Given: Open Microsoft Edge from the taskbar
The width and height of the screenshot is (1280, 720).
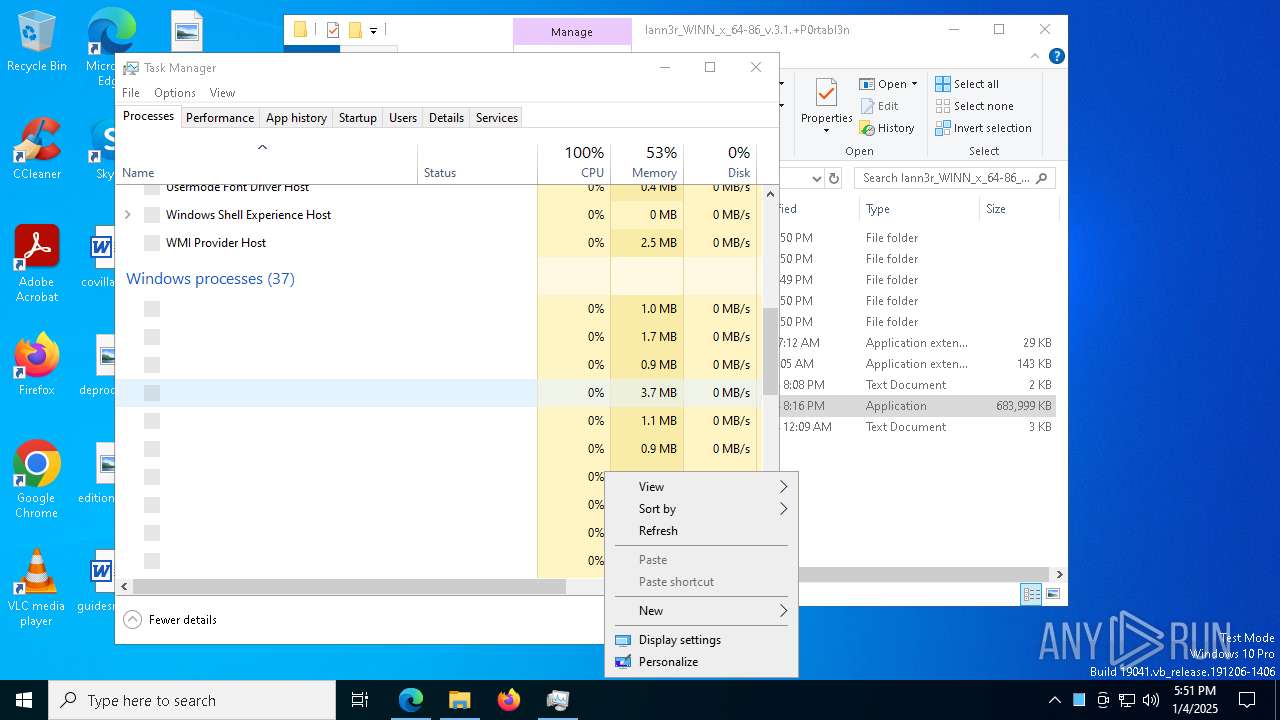Looking at the screenshot, I should point(411,700).
